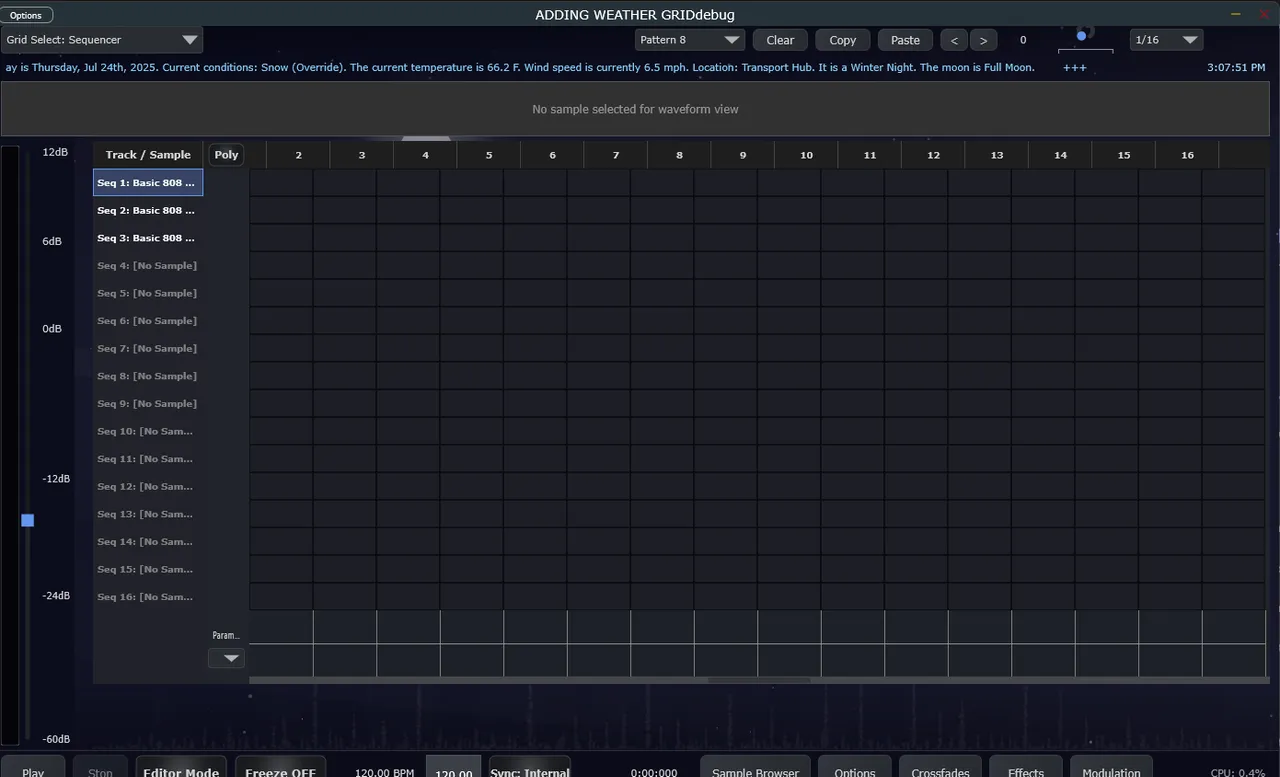Go to the previous pattern with left arrow
1280x777 pixels.
click(954, 40)
